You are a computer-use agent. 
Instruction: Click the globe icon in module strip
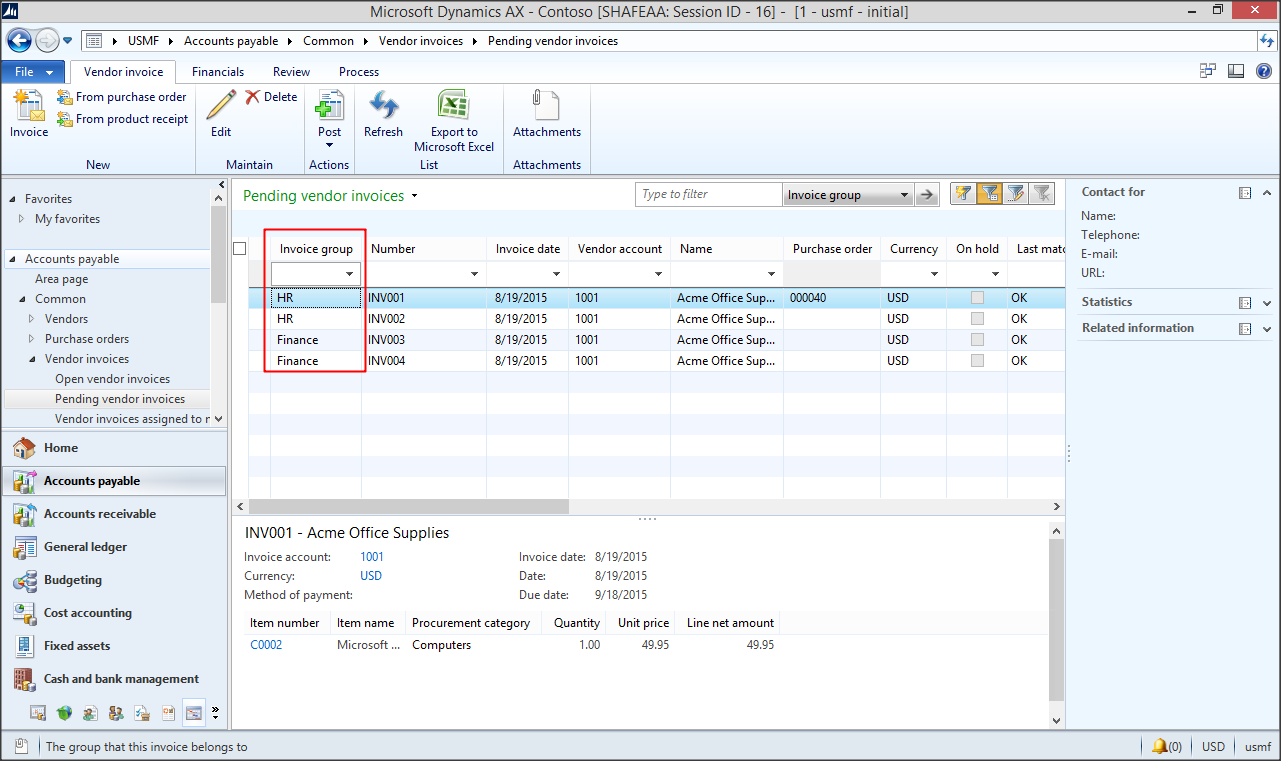(64, 713)
